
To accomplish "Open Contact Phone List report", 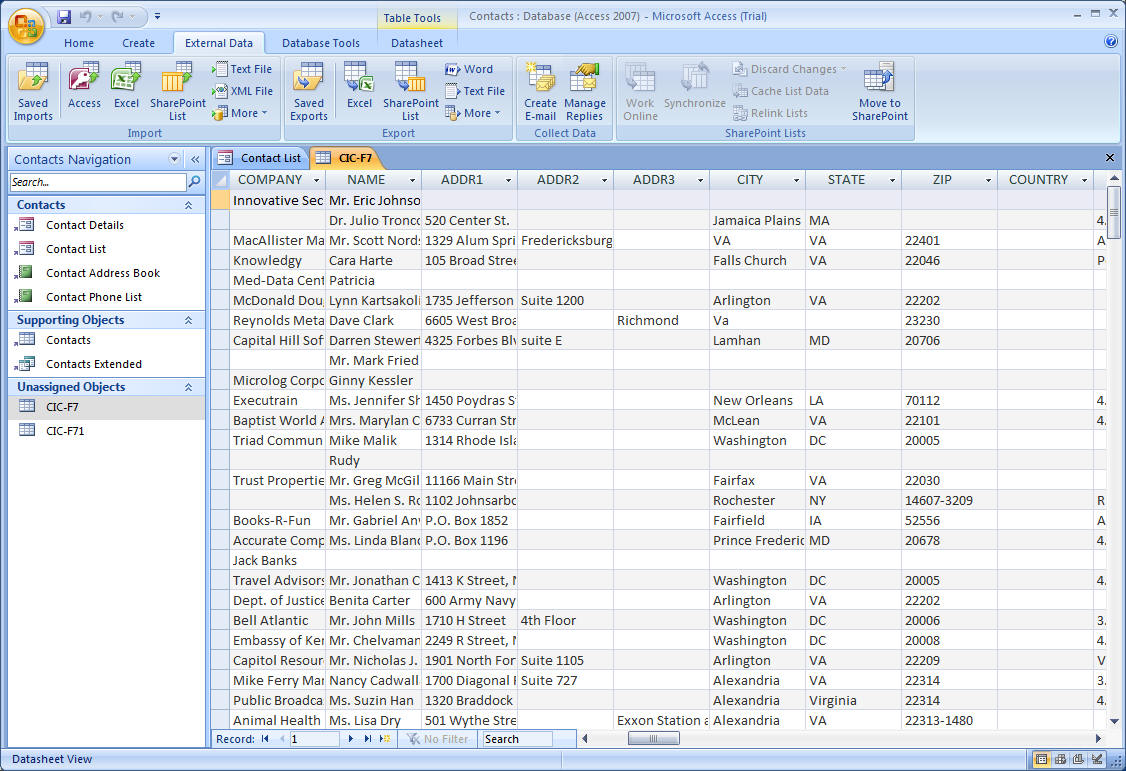I will tap(94, 296).
